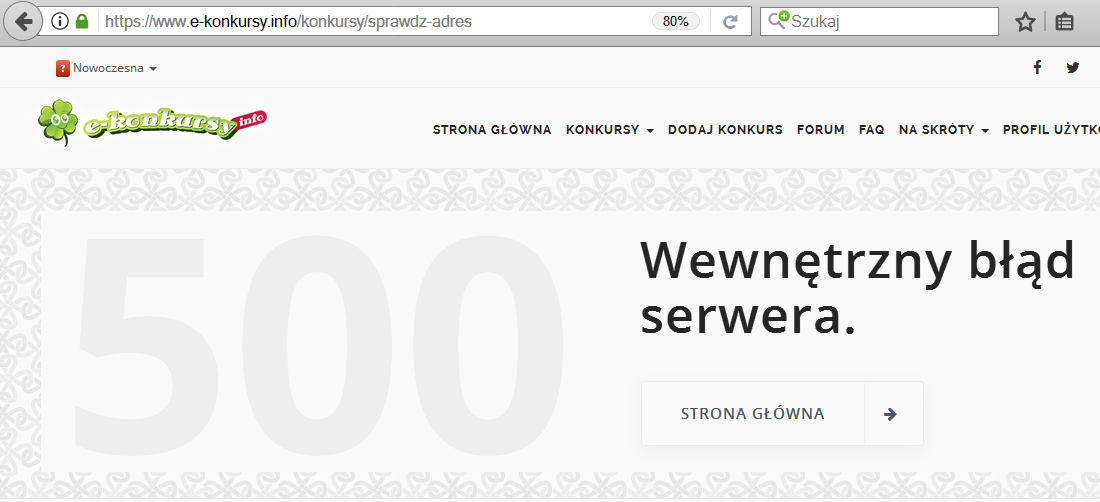1100x502 pixels.
Task: Open the bookmarks list icon
Action: [1064, 22]
